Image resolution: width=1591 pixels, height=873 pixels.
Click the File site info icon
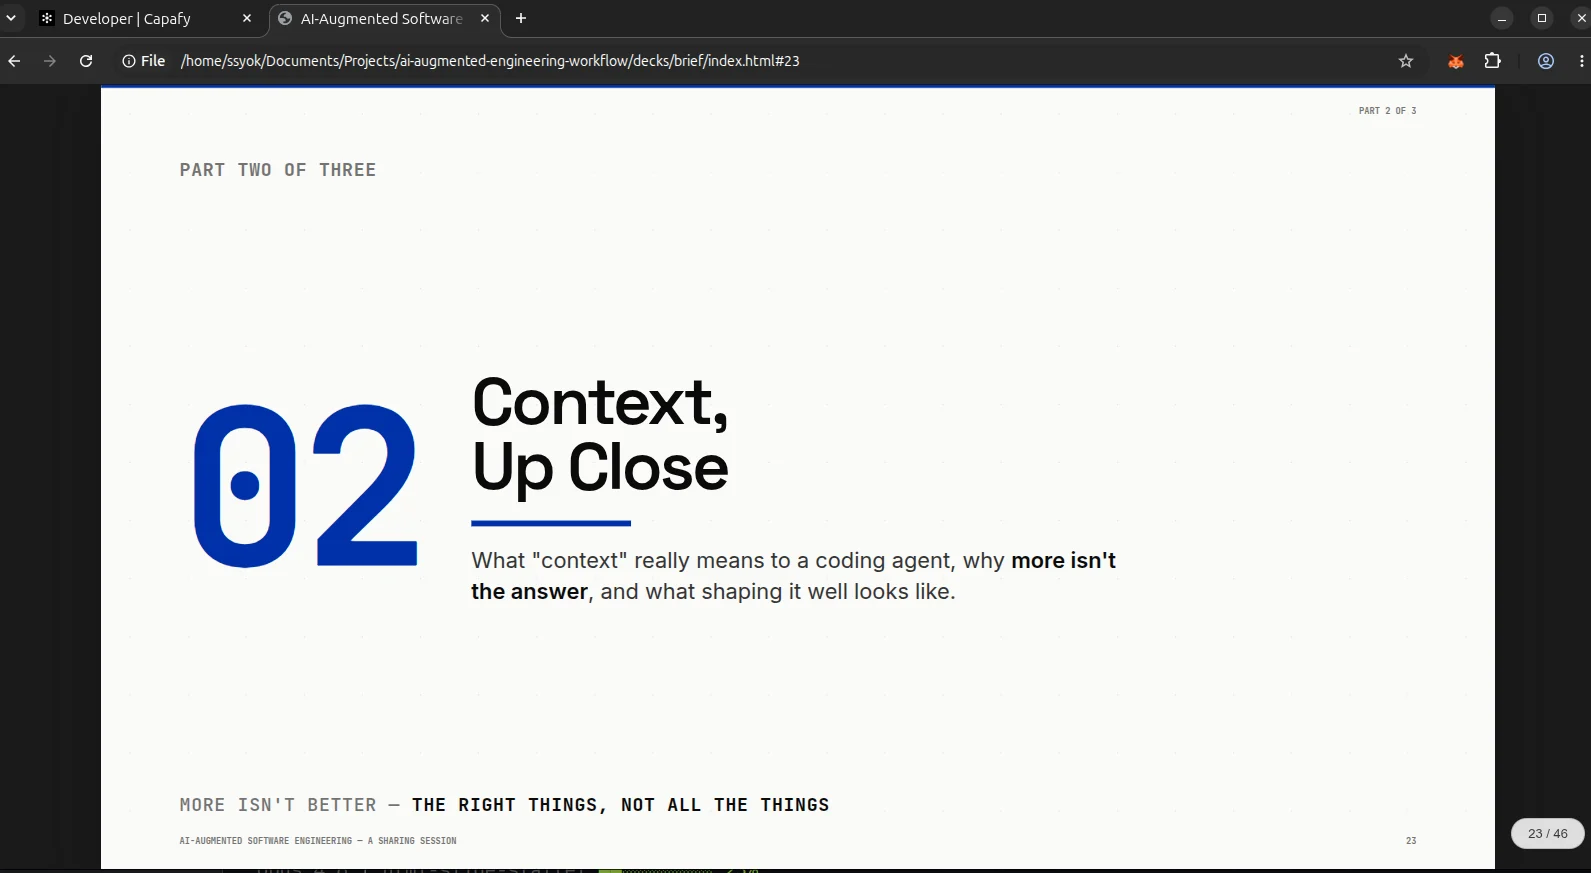click(144, 61)
